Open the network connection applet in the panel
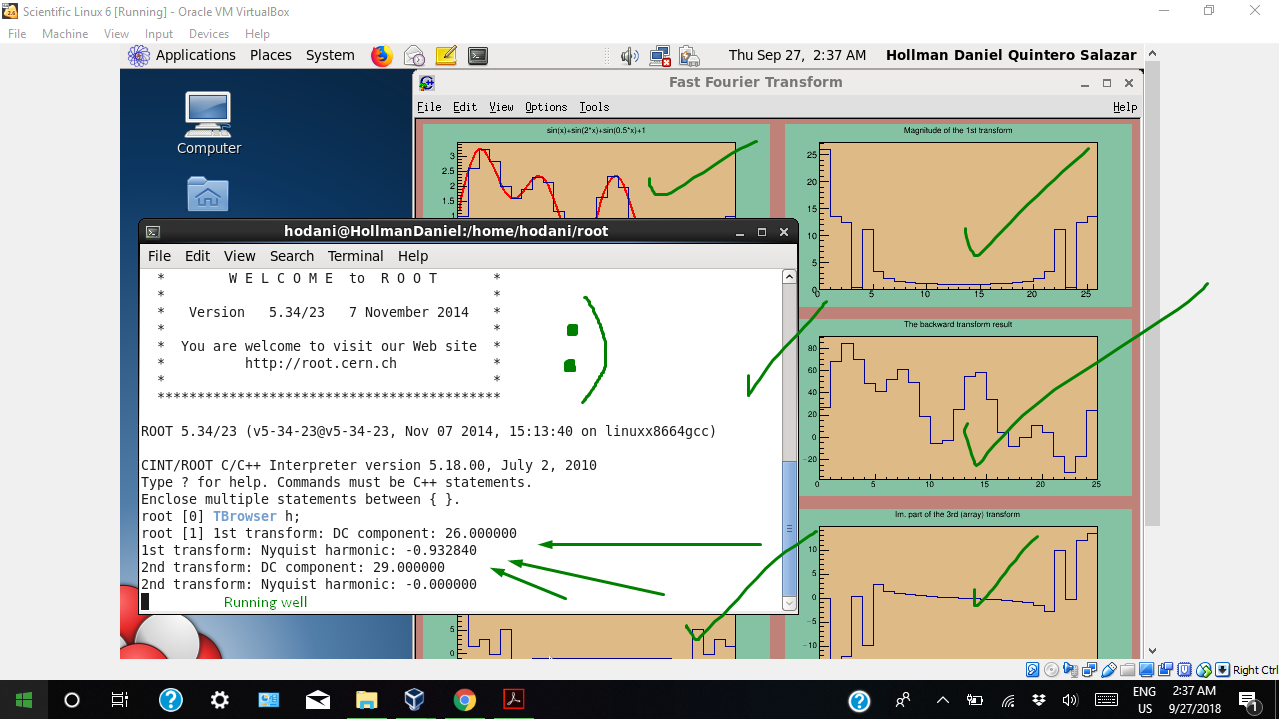Screen dimensions: 1279x719 click(x=659, y=56)
